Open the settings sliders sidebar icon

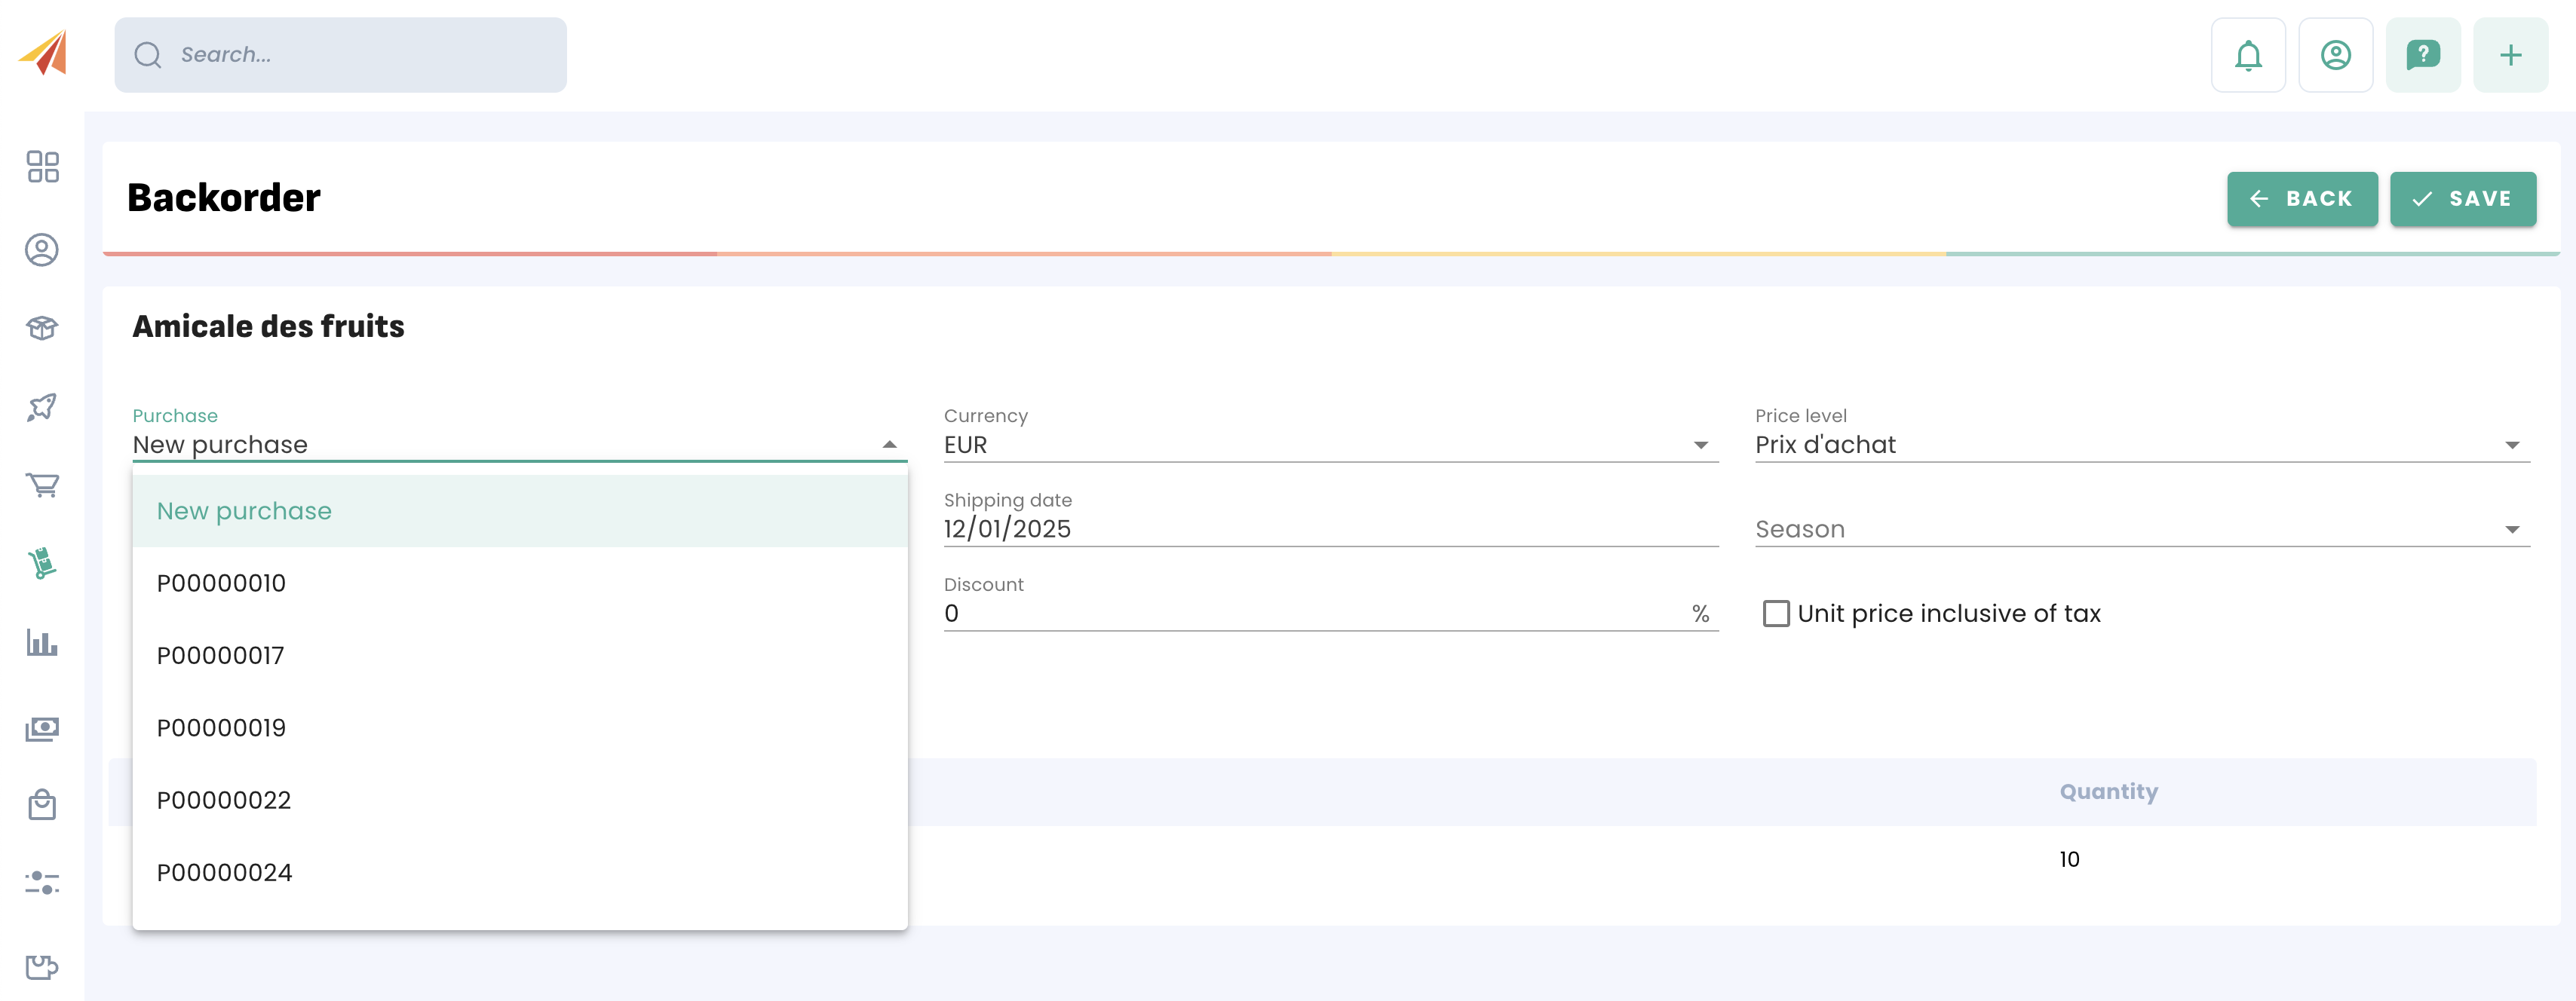tap(42, 882)
